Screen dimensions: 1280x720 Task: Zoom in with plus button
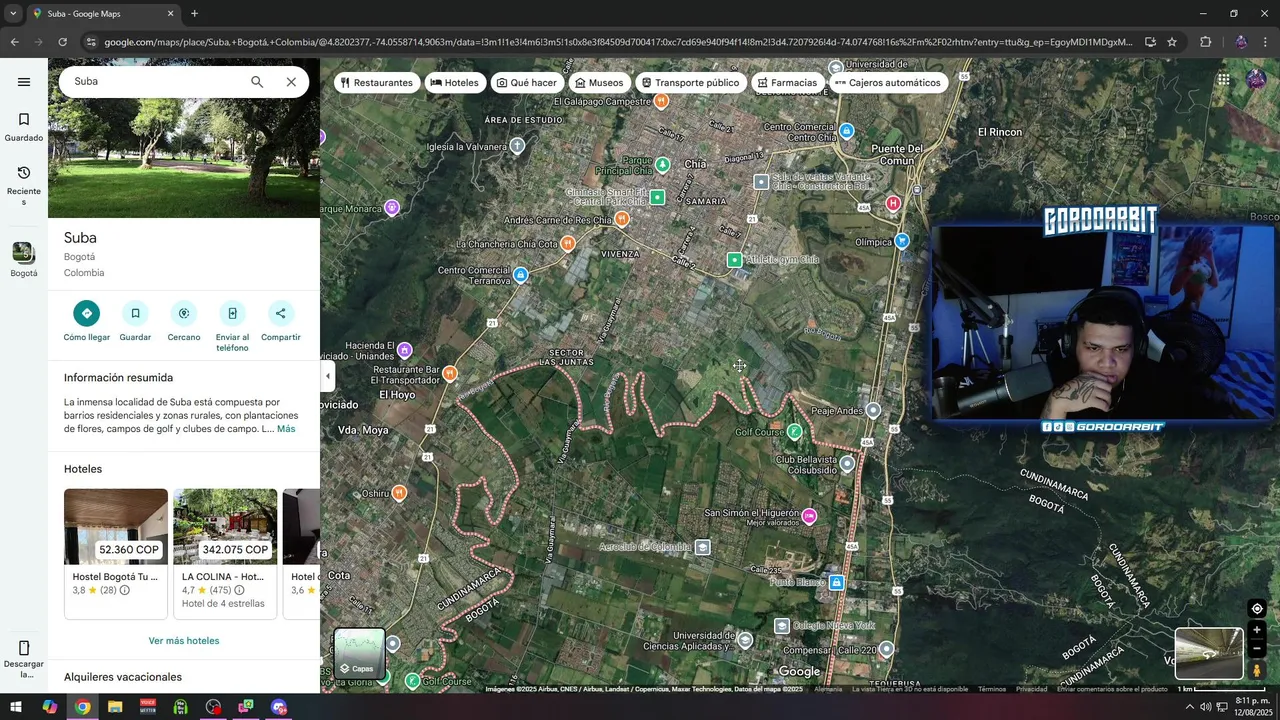coord(1257,630)
